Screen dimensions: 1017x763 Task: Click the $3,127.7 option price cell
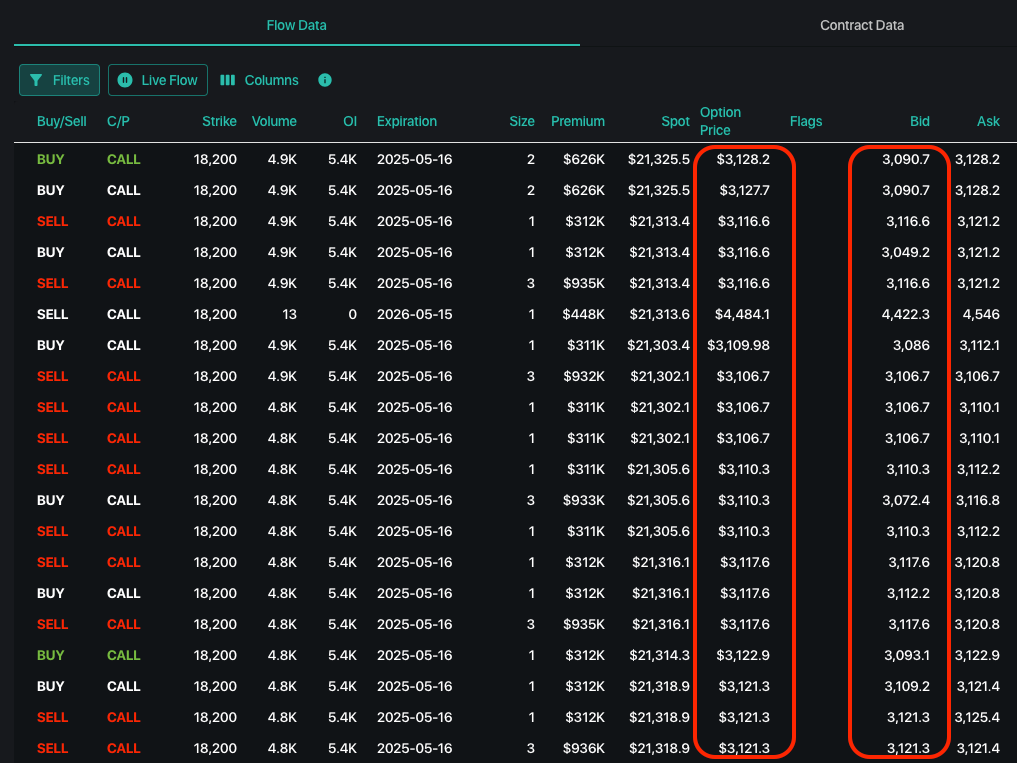click(x=745, y=191)
